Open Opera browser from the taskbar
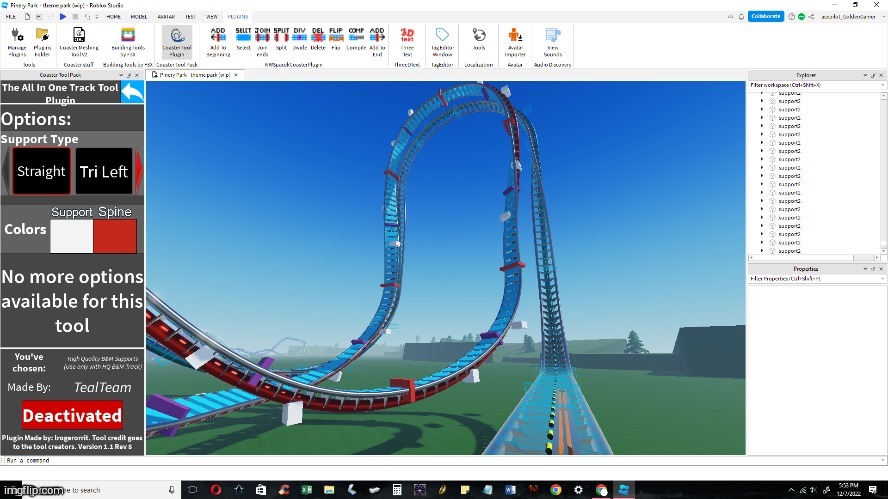Viewport: 888px width, 499px height. [x=216, y=489]
